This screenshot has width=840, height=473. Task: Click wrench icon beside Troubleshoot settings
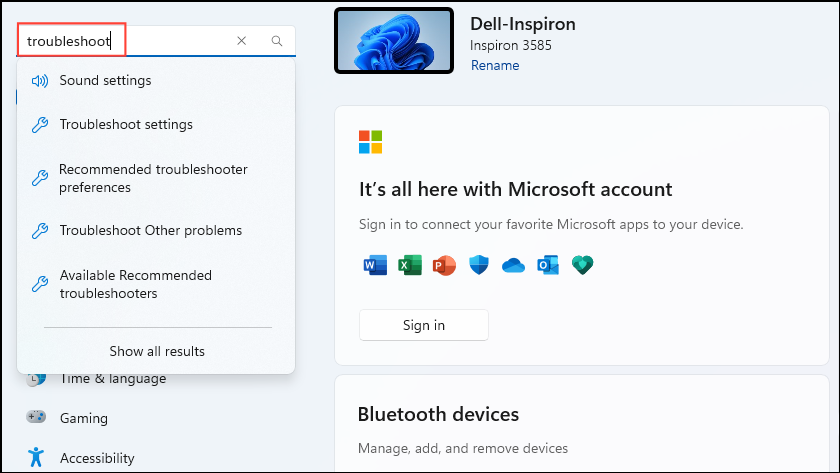coord(40,125)
